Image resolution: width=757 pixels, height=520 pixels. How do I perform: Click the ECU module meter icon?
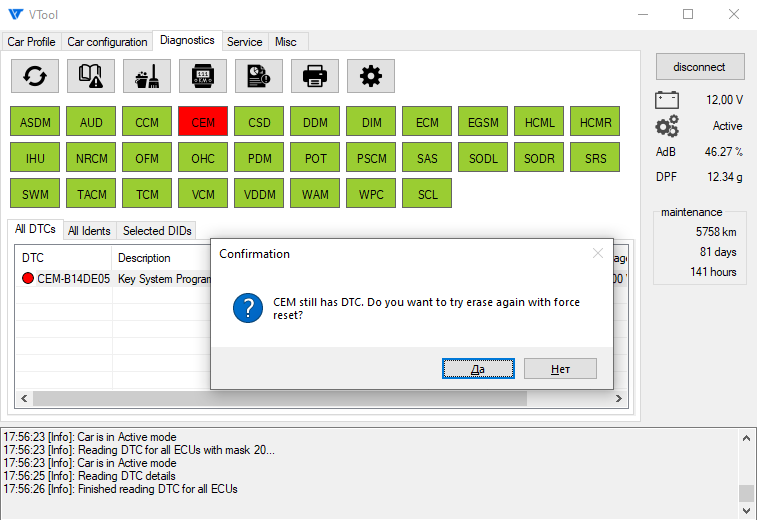coord(203,76)
